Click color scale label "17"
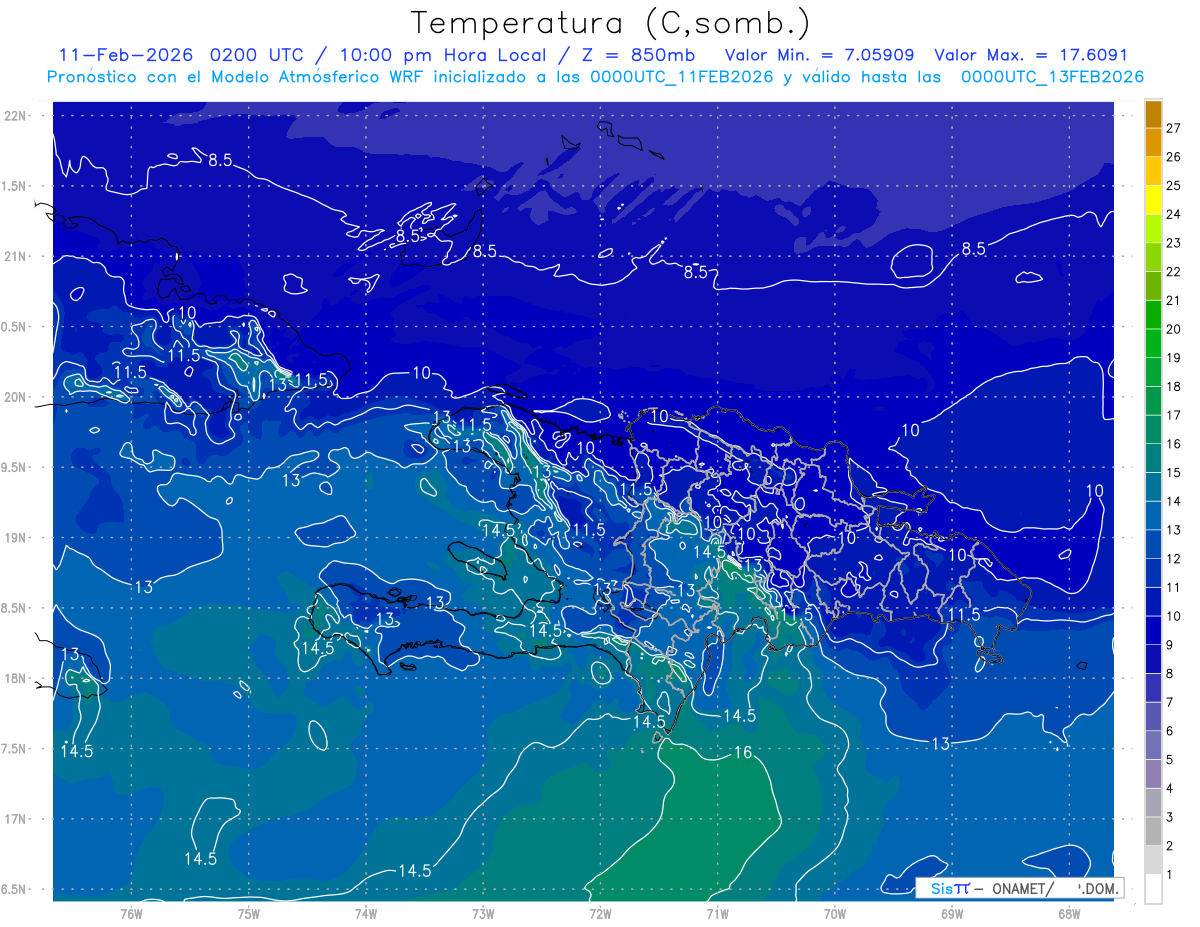Image resolution: width=1200 pixels, height=927 pixels. [x=1174, y=415]
